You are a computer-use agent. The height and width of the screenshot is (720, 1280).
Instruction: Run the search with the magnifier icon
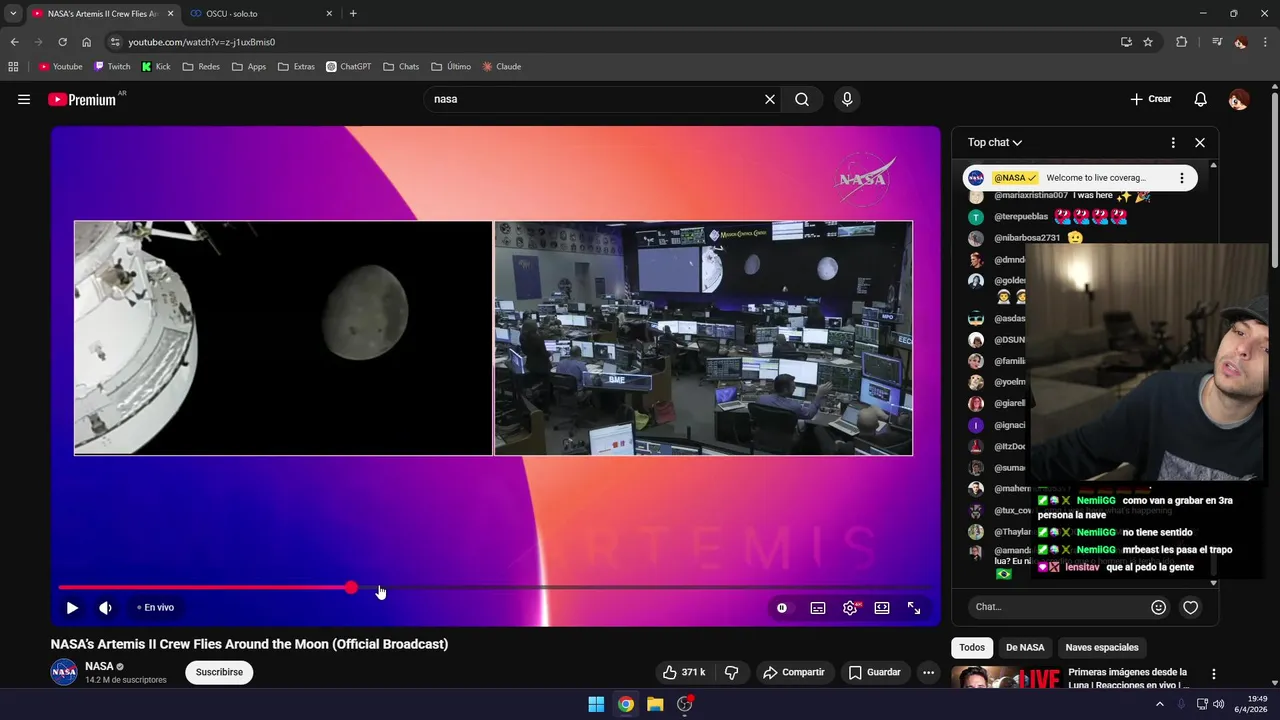802,99
